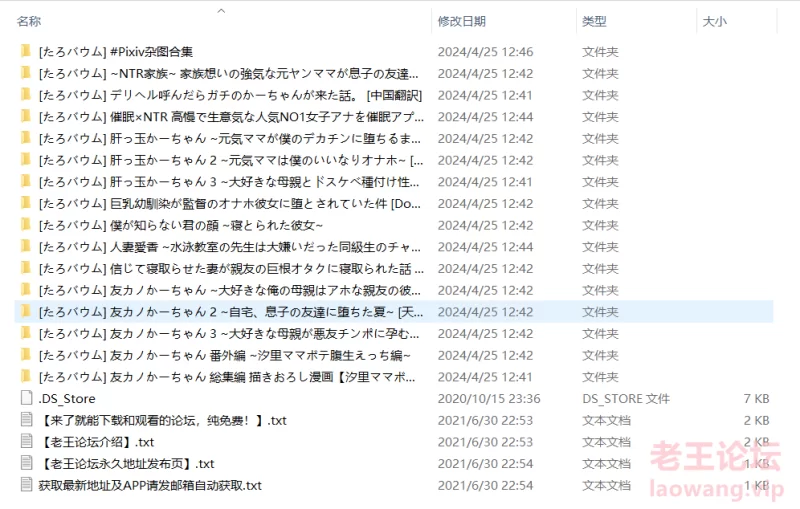
Task: Click folder icon for 肝っ玉かーちゃん 2 row
Action: 26,160
